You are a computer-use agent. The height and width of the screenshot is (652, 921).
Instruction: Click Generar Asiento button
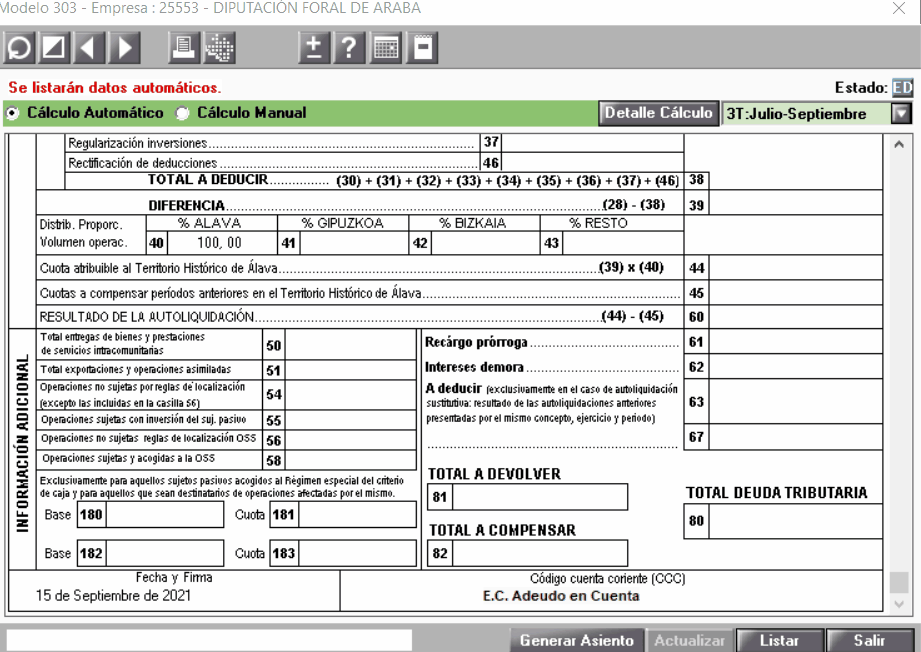tap(576, 640)
